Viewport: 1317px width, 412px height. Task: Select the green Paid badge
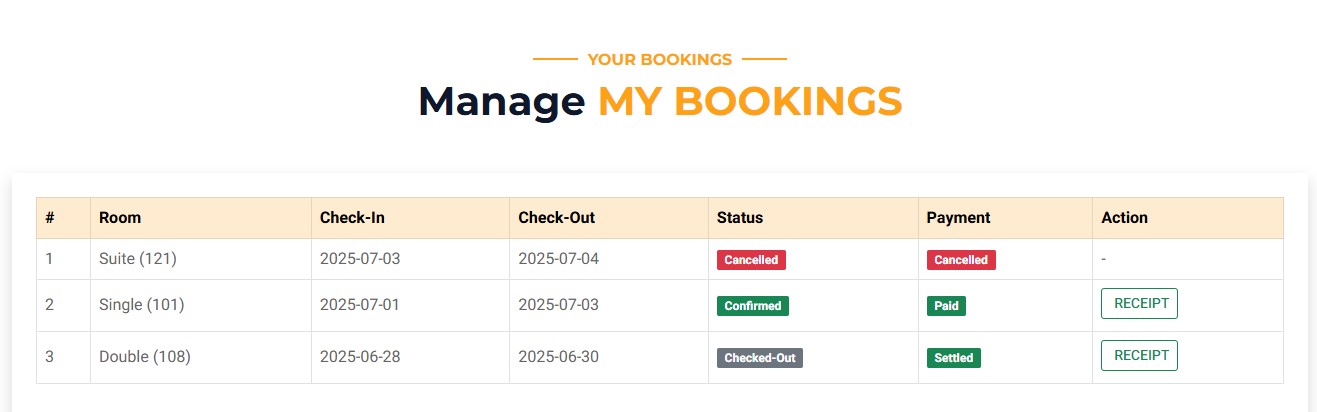point(946,306)
